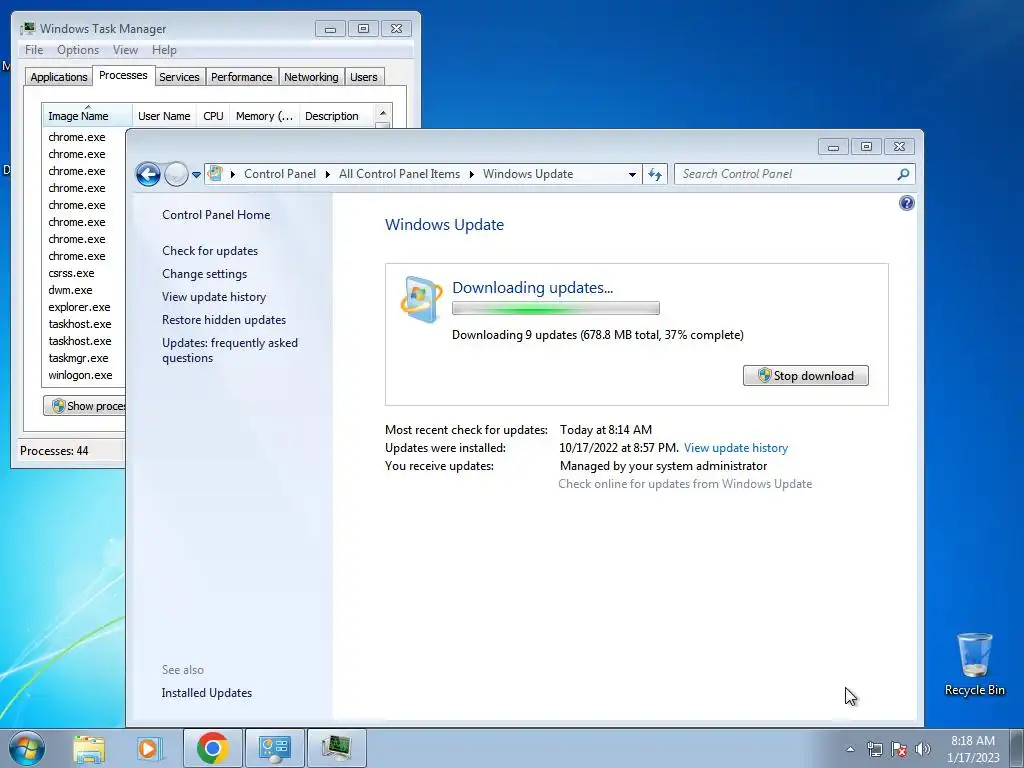Open Installed Updates link
The height and width of the screenshot is (768, 1024).
(206, 693)
